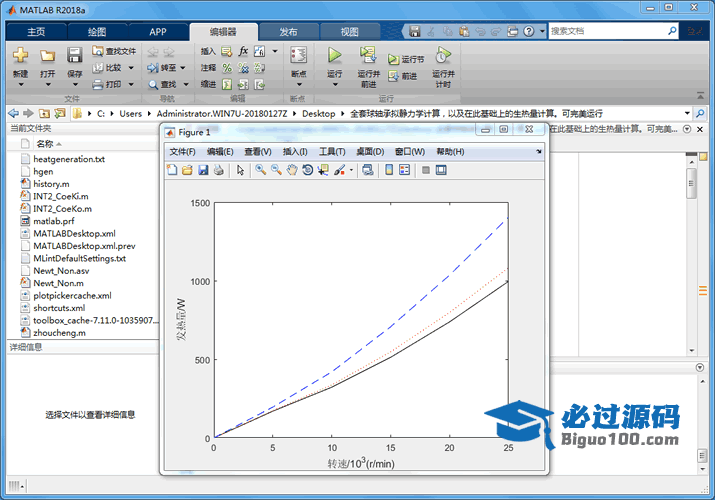Open the Figure 1 File menu (文件)
The width and height of the screenshot is (715, 500).
[x=182, y=152]
